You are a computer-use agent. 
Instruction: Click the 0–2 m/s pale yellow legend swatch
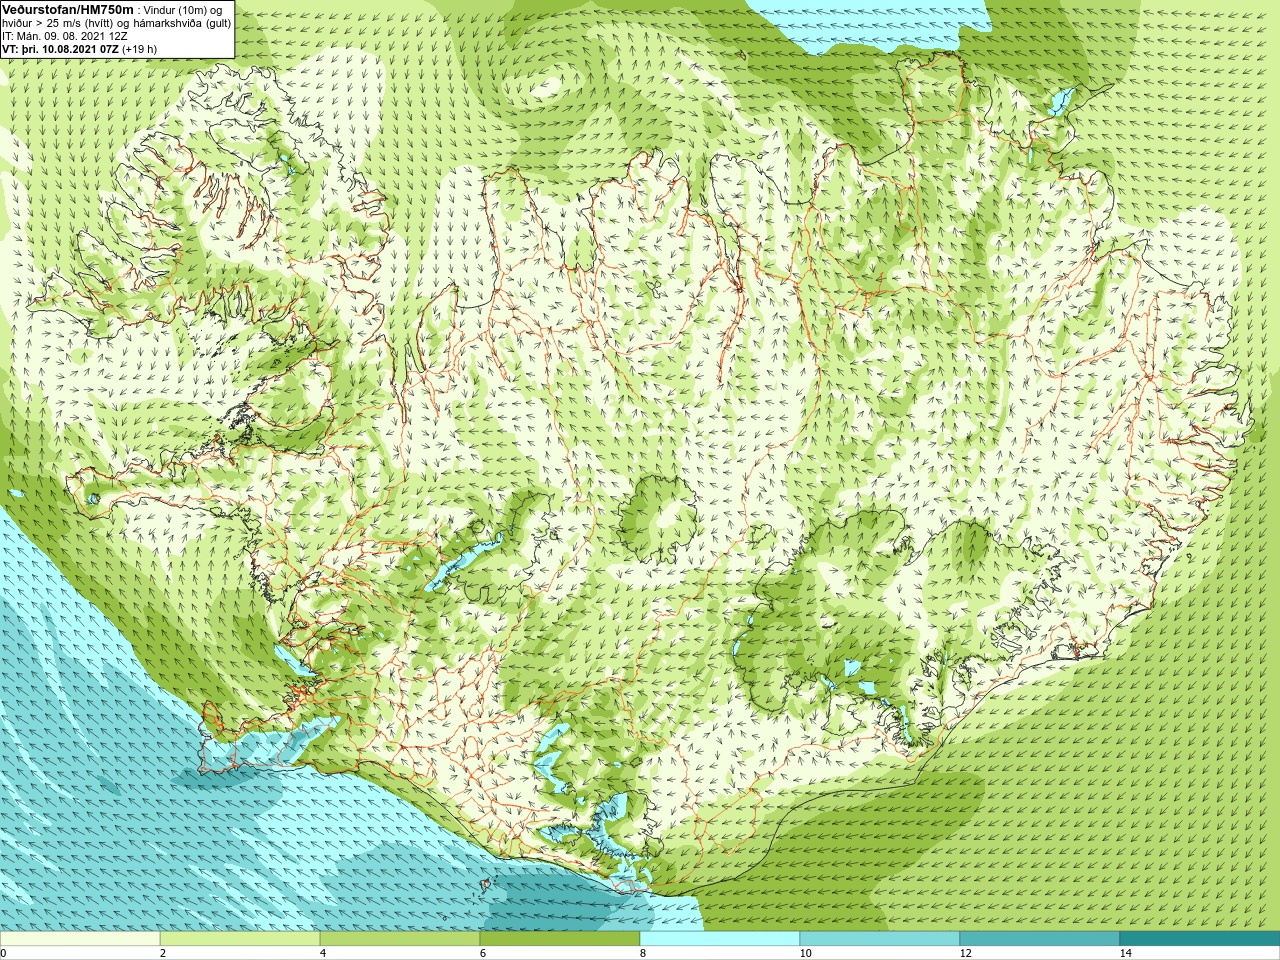(80, 939)
